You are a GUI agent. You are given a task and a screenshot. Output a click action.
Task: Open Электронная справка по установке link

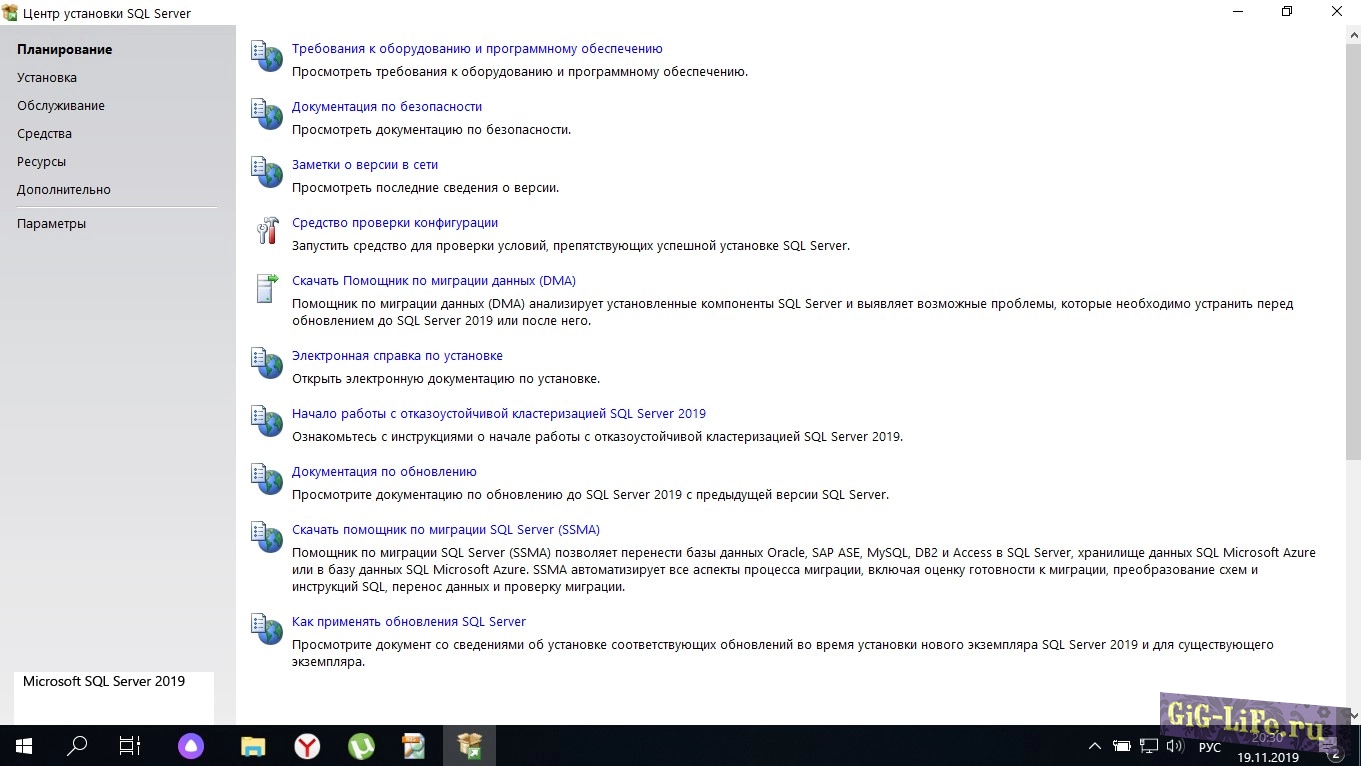pos(397,356)
